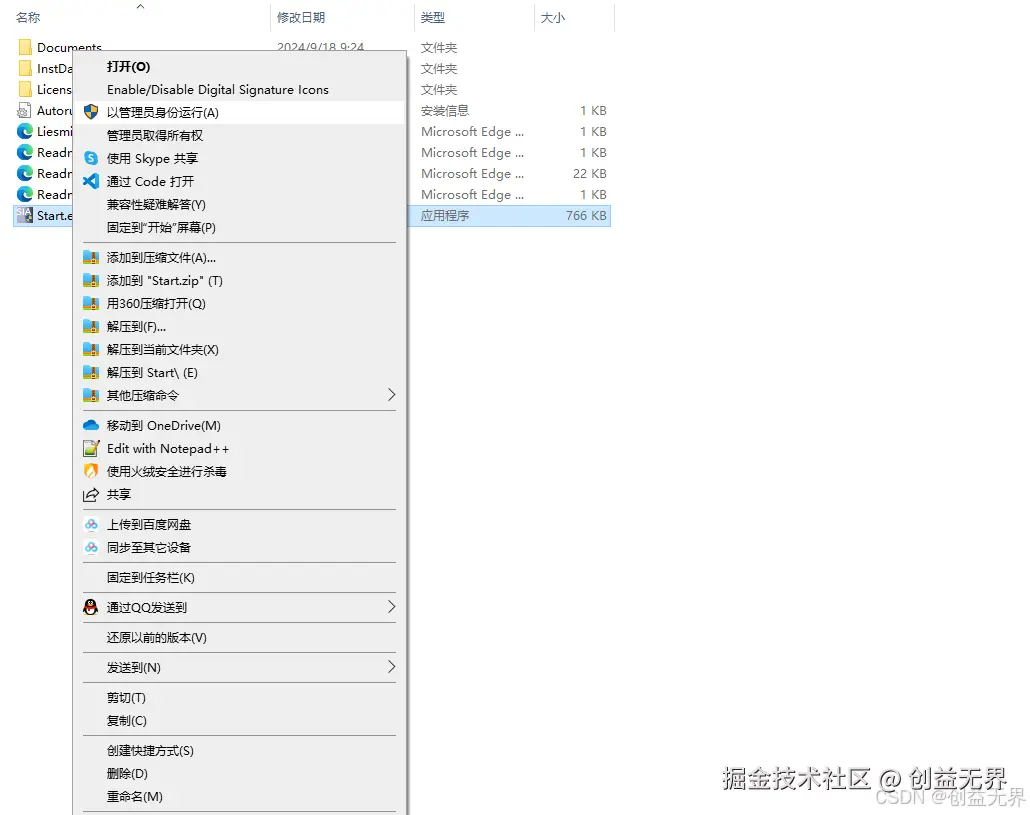Select 创建快捷方式(S)
The height and width of the screenshot is (815, 1030).
(x=150, y=750)
